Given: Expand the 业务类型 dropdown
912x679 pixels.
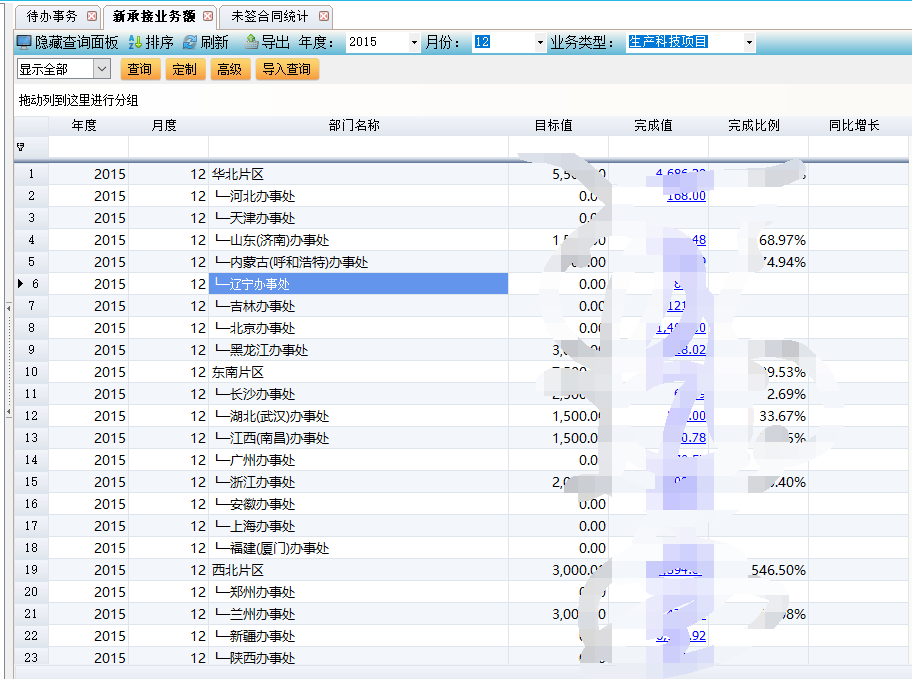Looking at the screenshot, I should point(748,42).
